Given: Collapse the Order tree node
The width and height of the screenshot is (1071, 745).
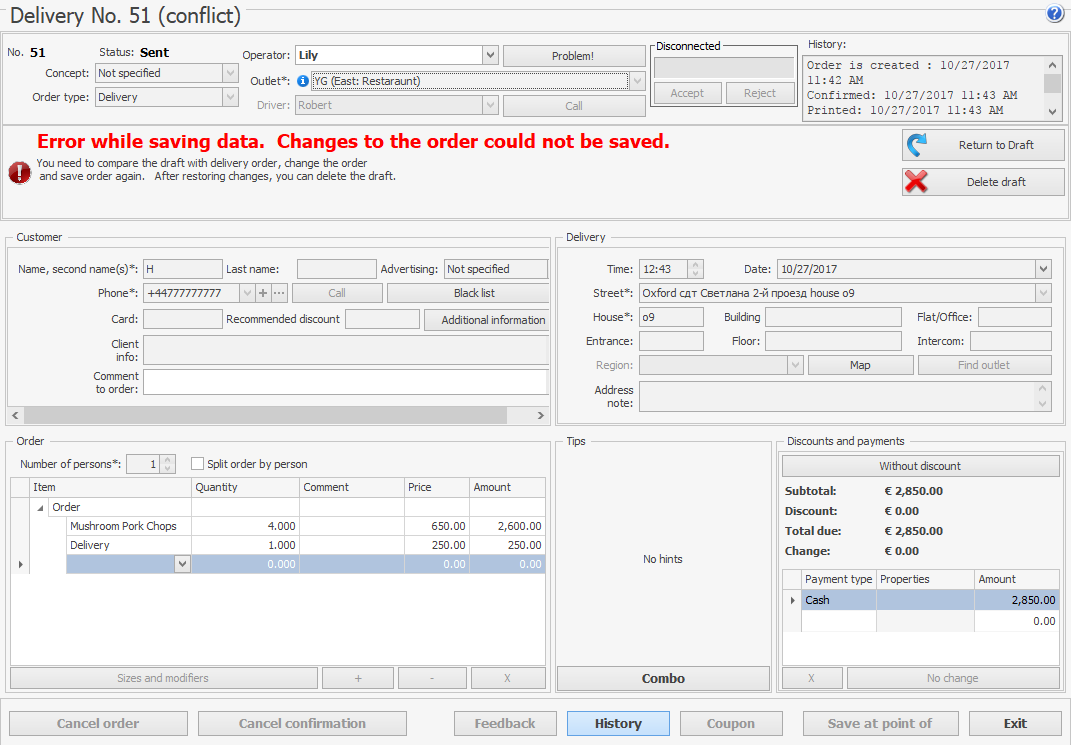Looking at the screenshot, I should (41, 508).
